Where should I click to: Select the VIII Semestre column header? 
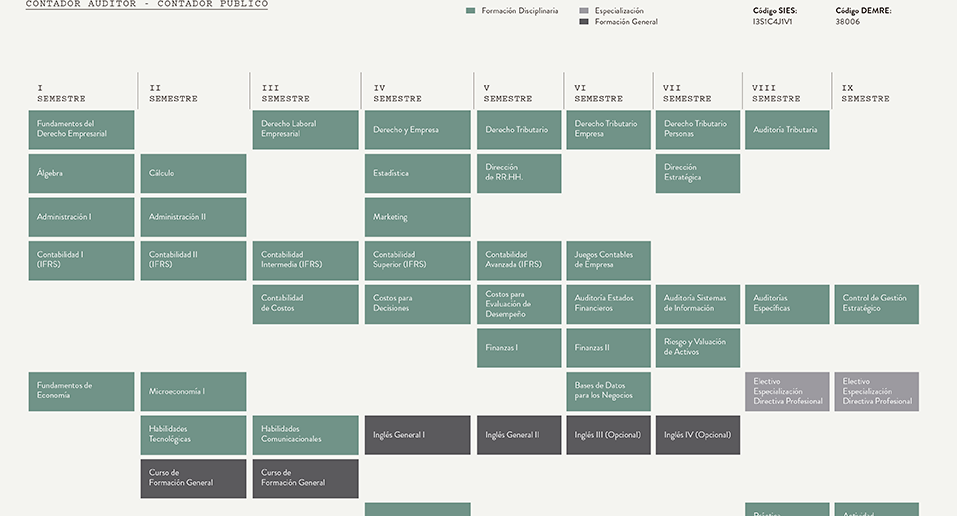point(776,93)
